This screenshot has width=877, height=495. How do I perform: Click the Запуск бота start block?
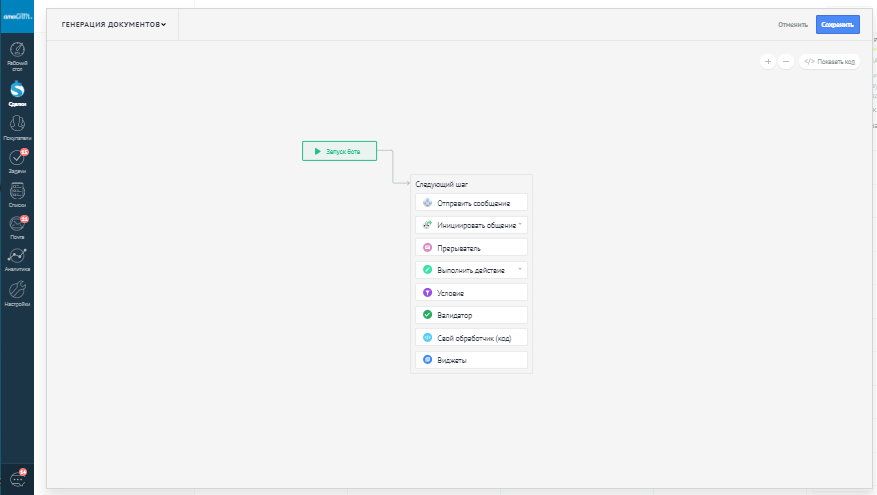[x=339, y=151]
